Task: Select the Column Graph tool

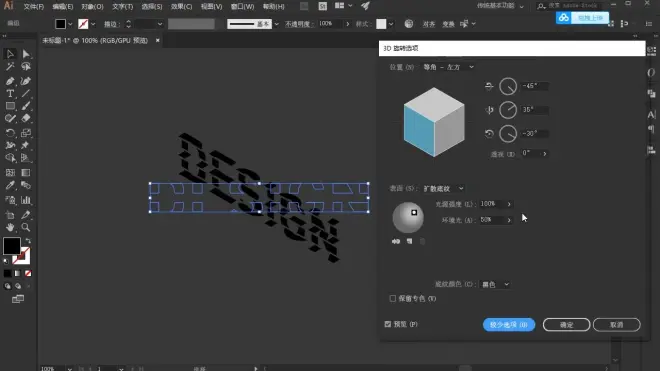Action: point(26,200)
